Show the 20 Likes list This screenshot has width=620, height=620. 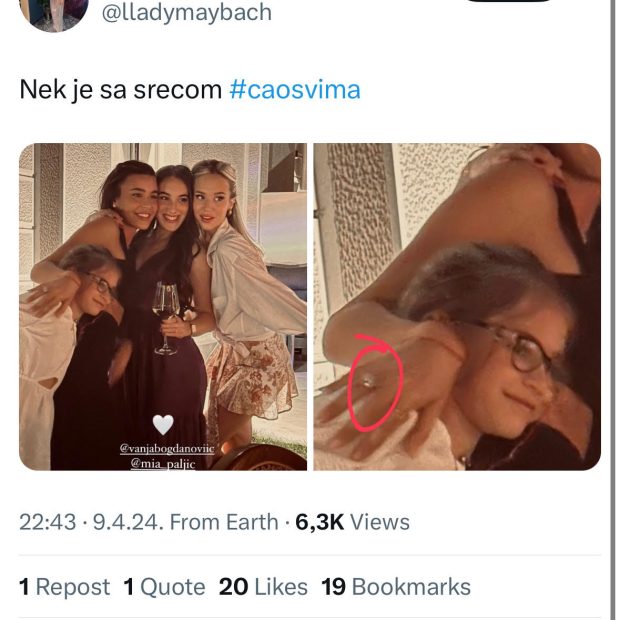coord(263,587)
